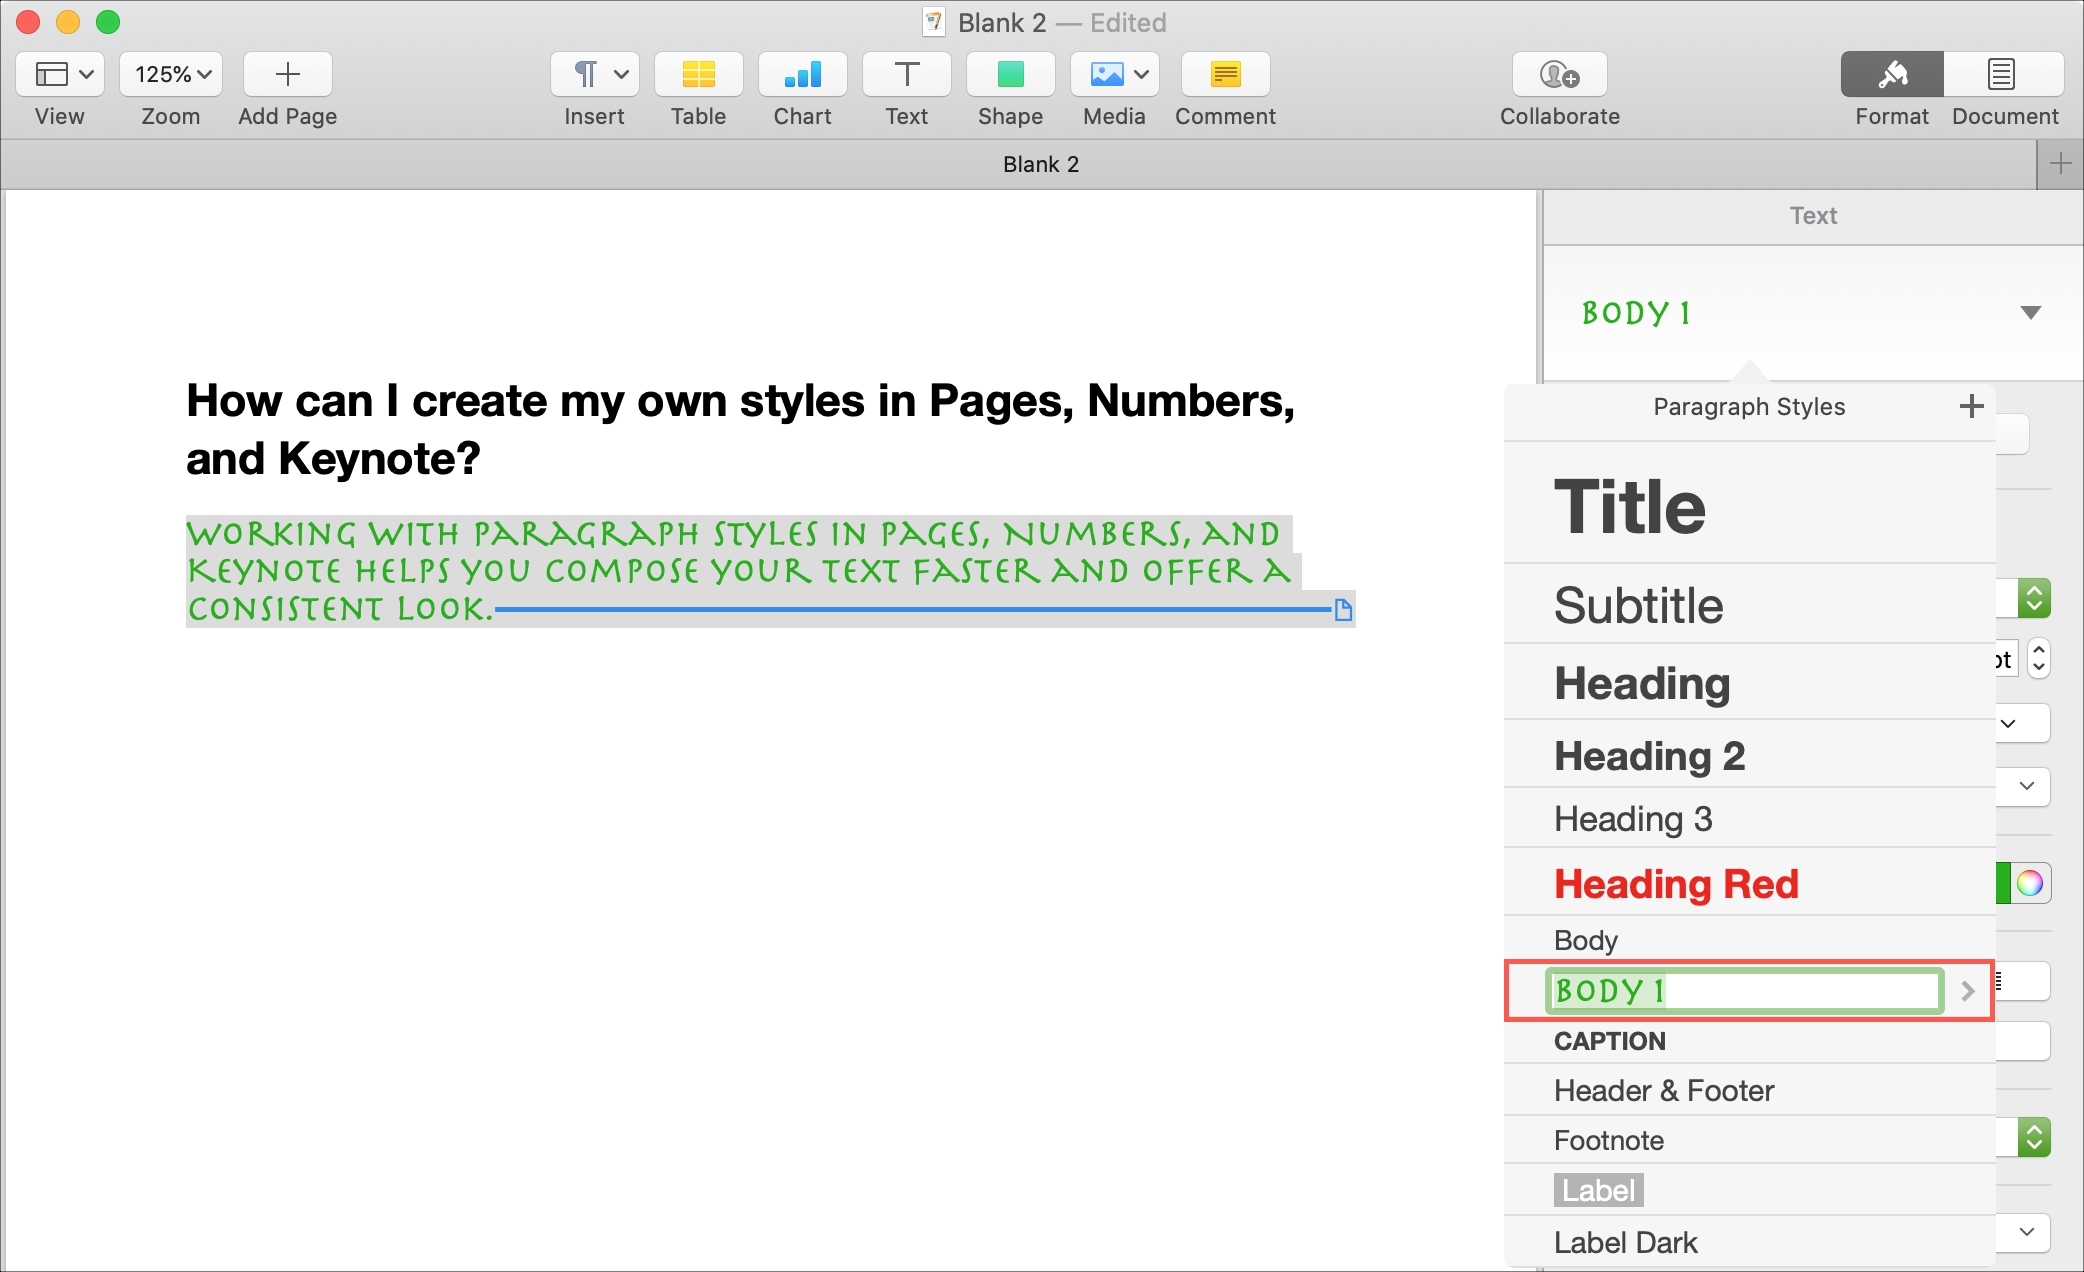The width and height of the screenshot is (2084, 1272).
Task: Close the window with red button
Action: 28,22
